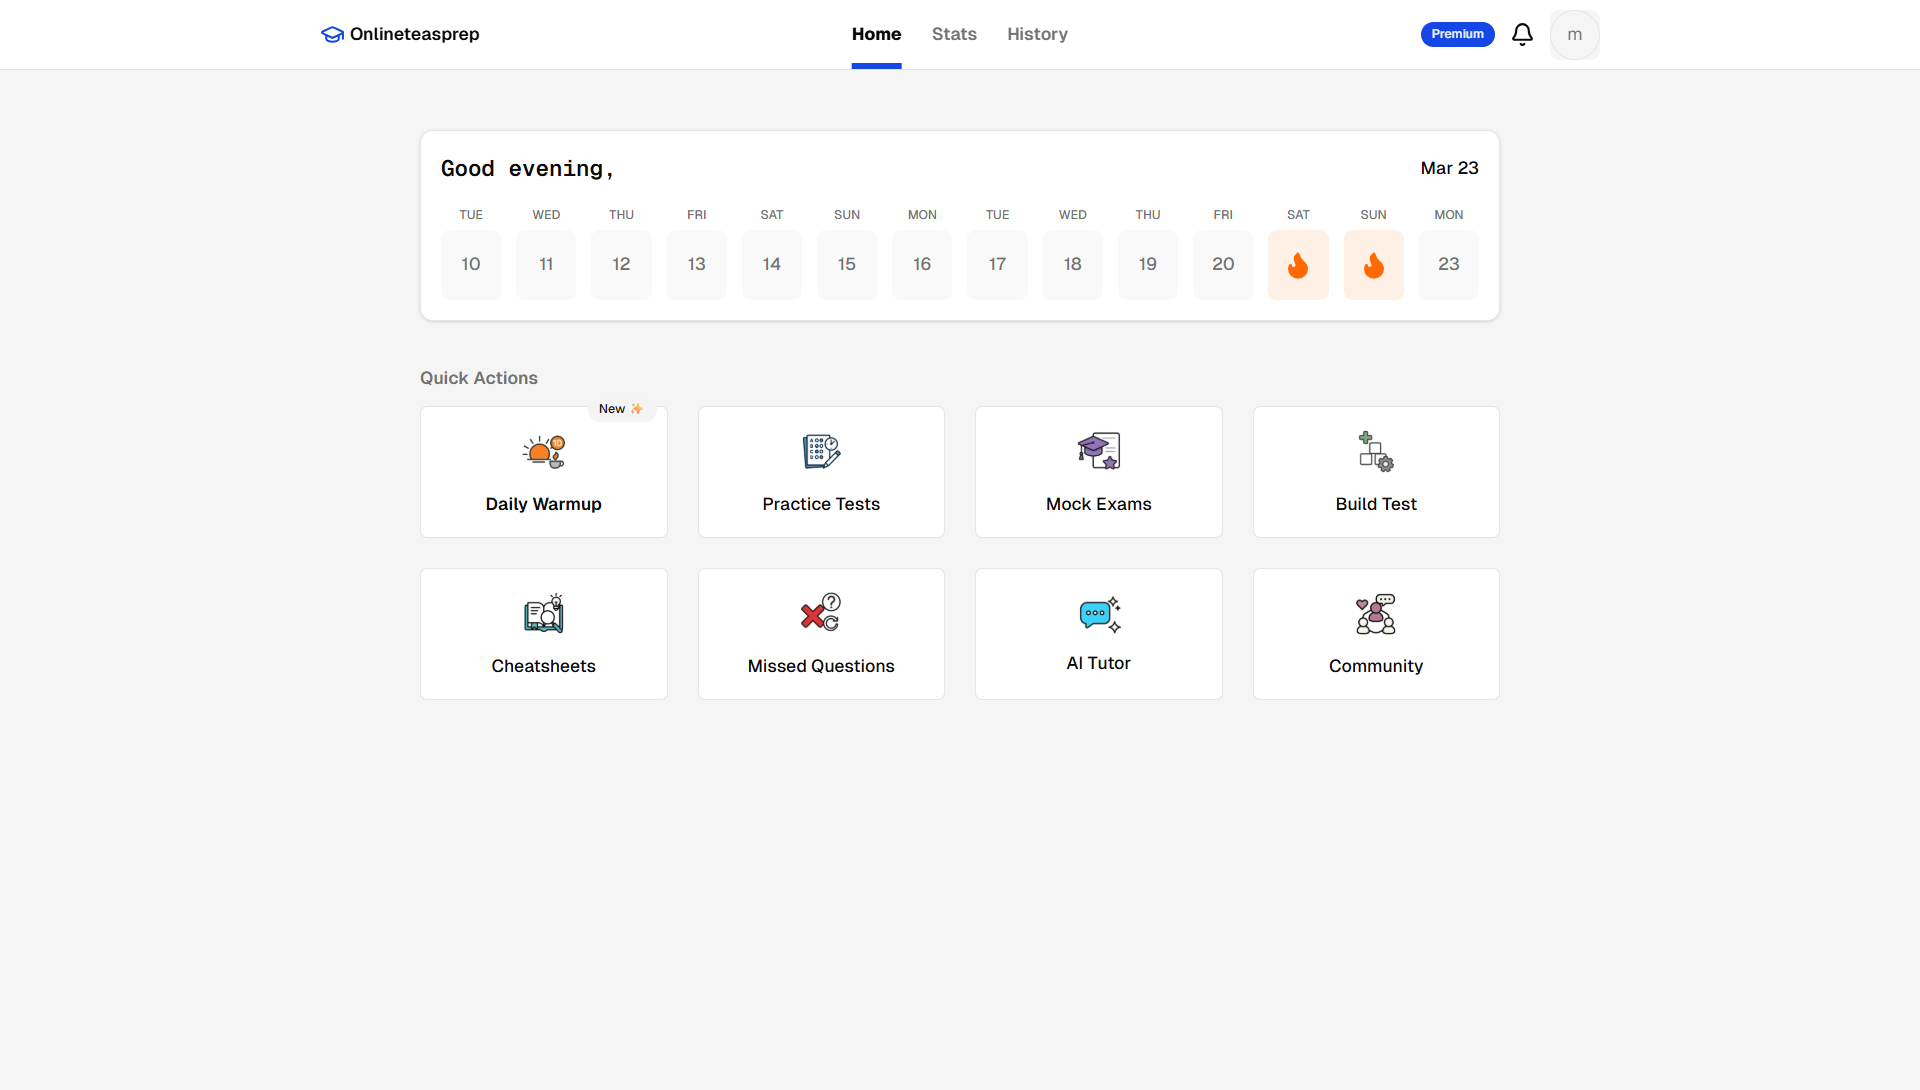
Task: Click the New badge on Daily Warmup
Action: click(620, 409)
